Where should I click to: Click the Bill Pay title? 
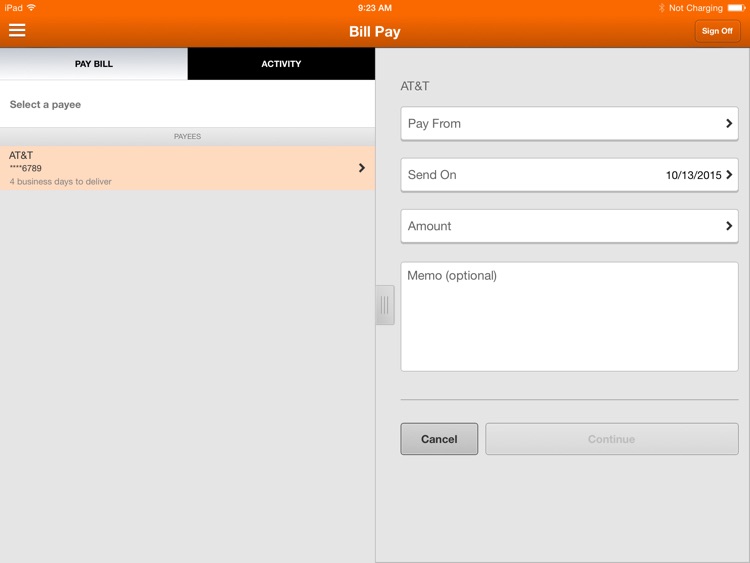click(375, 32)
